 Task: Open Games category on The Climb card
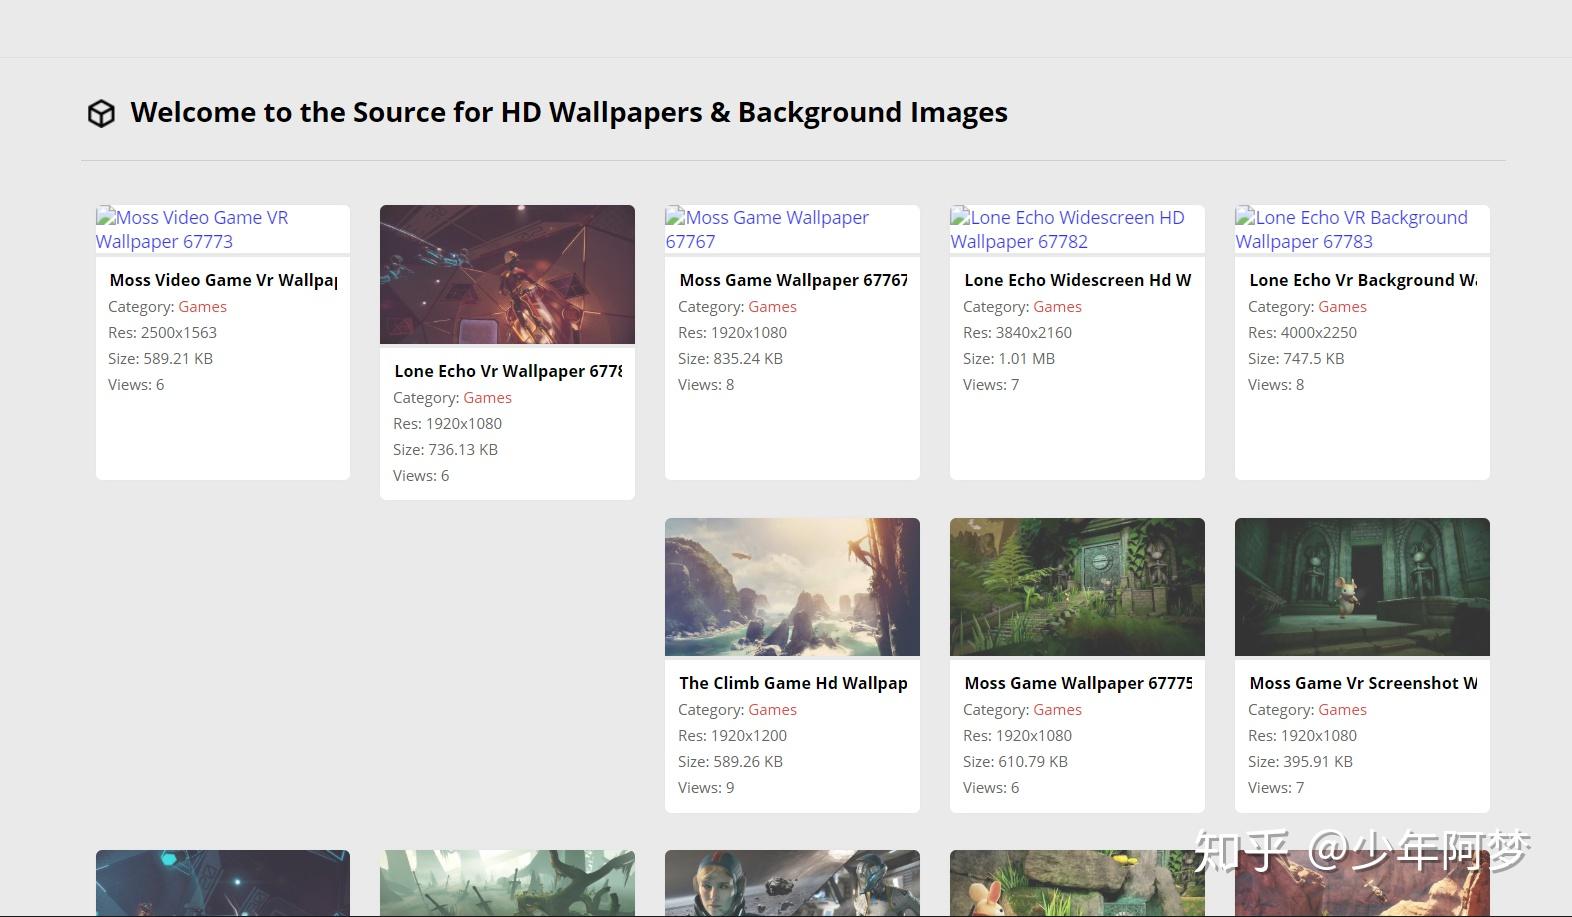[x=772, y=710]
